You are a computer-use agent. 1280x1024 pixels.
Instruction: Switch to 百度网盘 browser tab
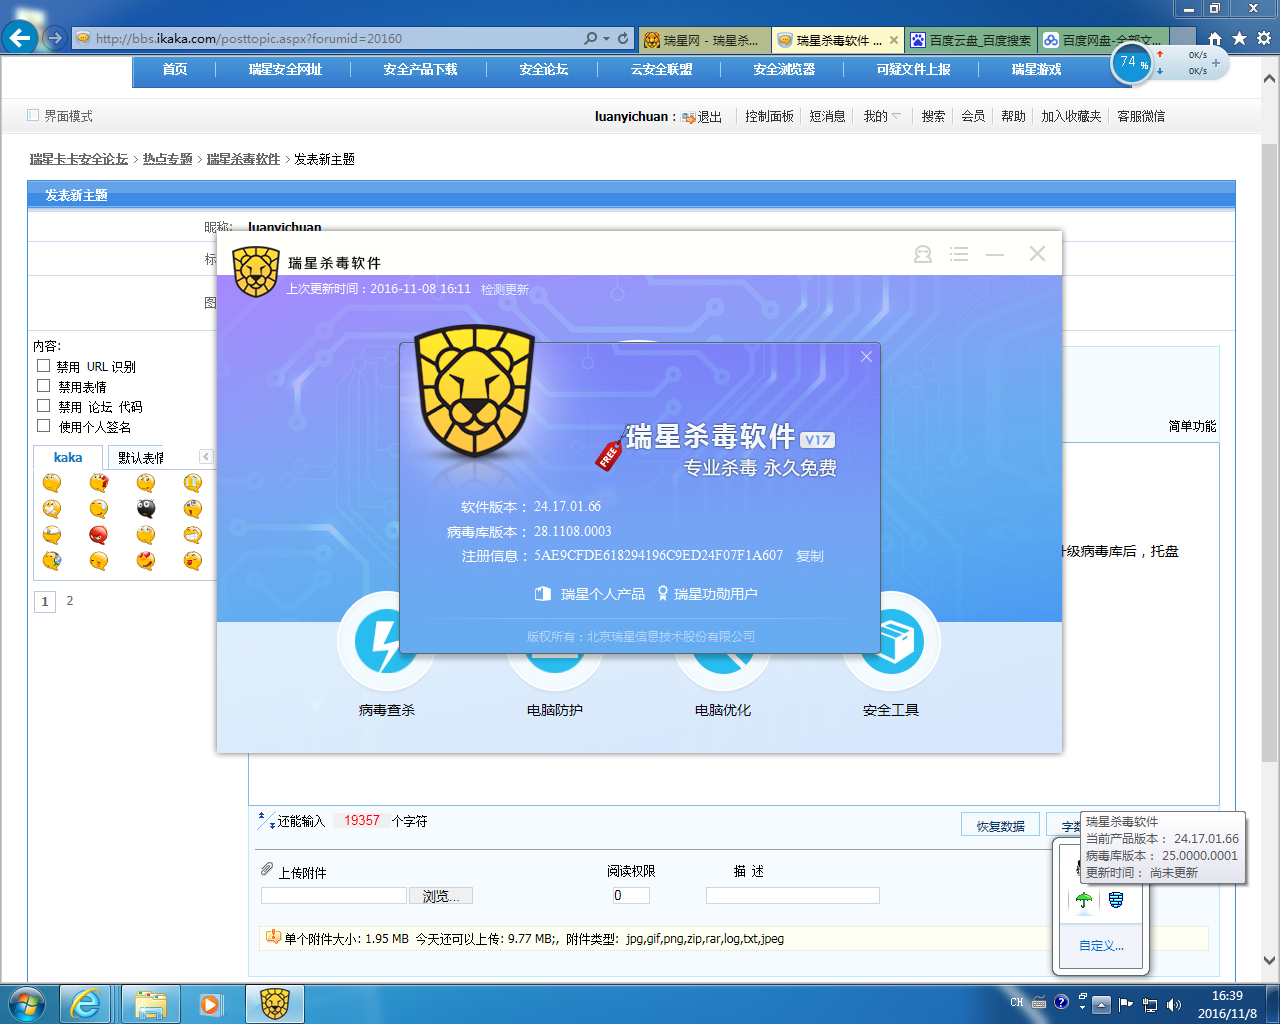click(1103, 40)
